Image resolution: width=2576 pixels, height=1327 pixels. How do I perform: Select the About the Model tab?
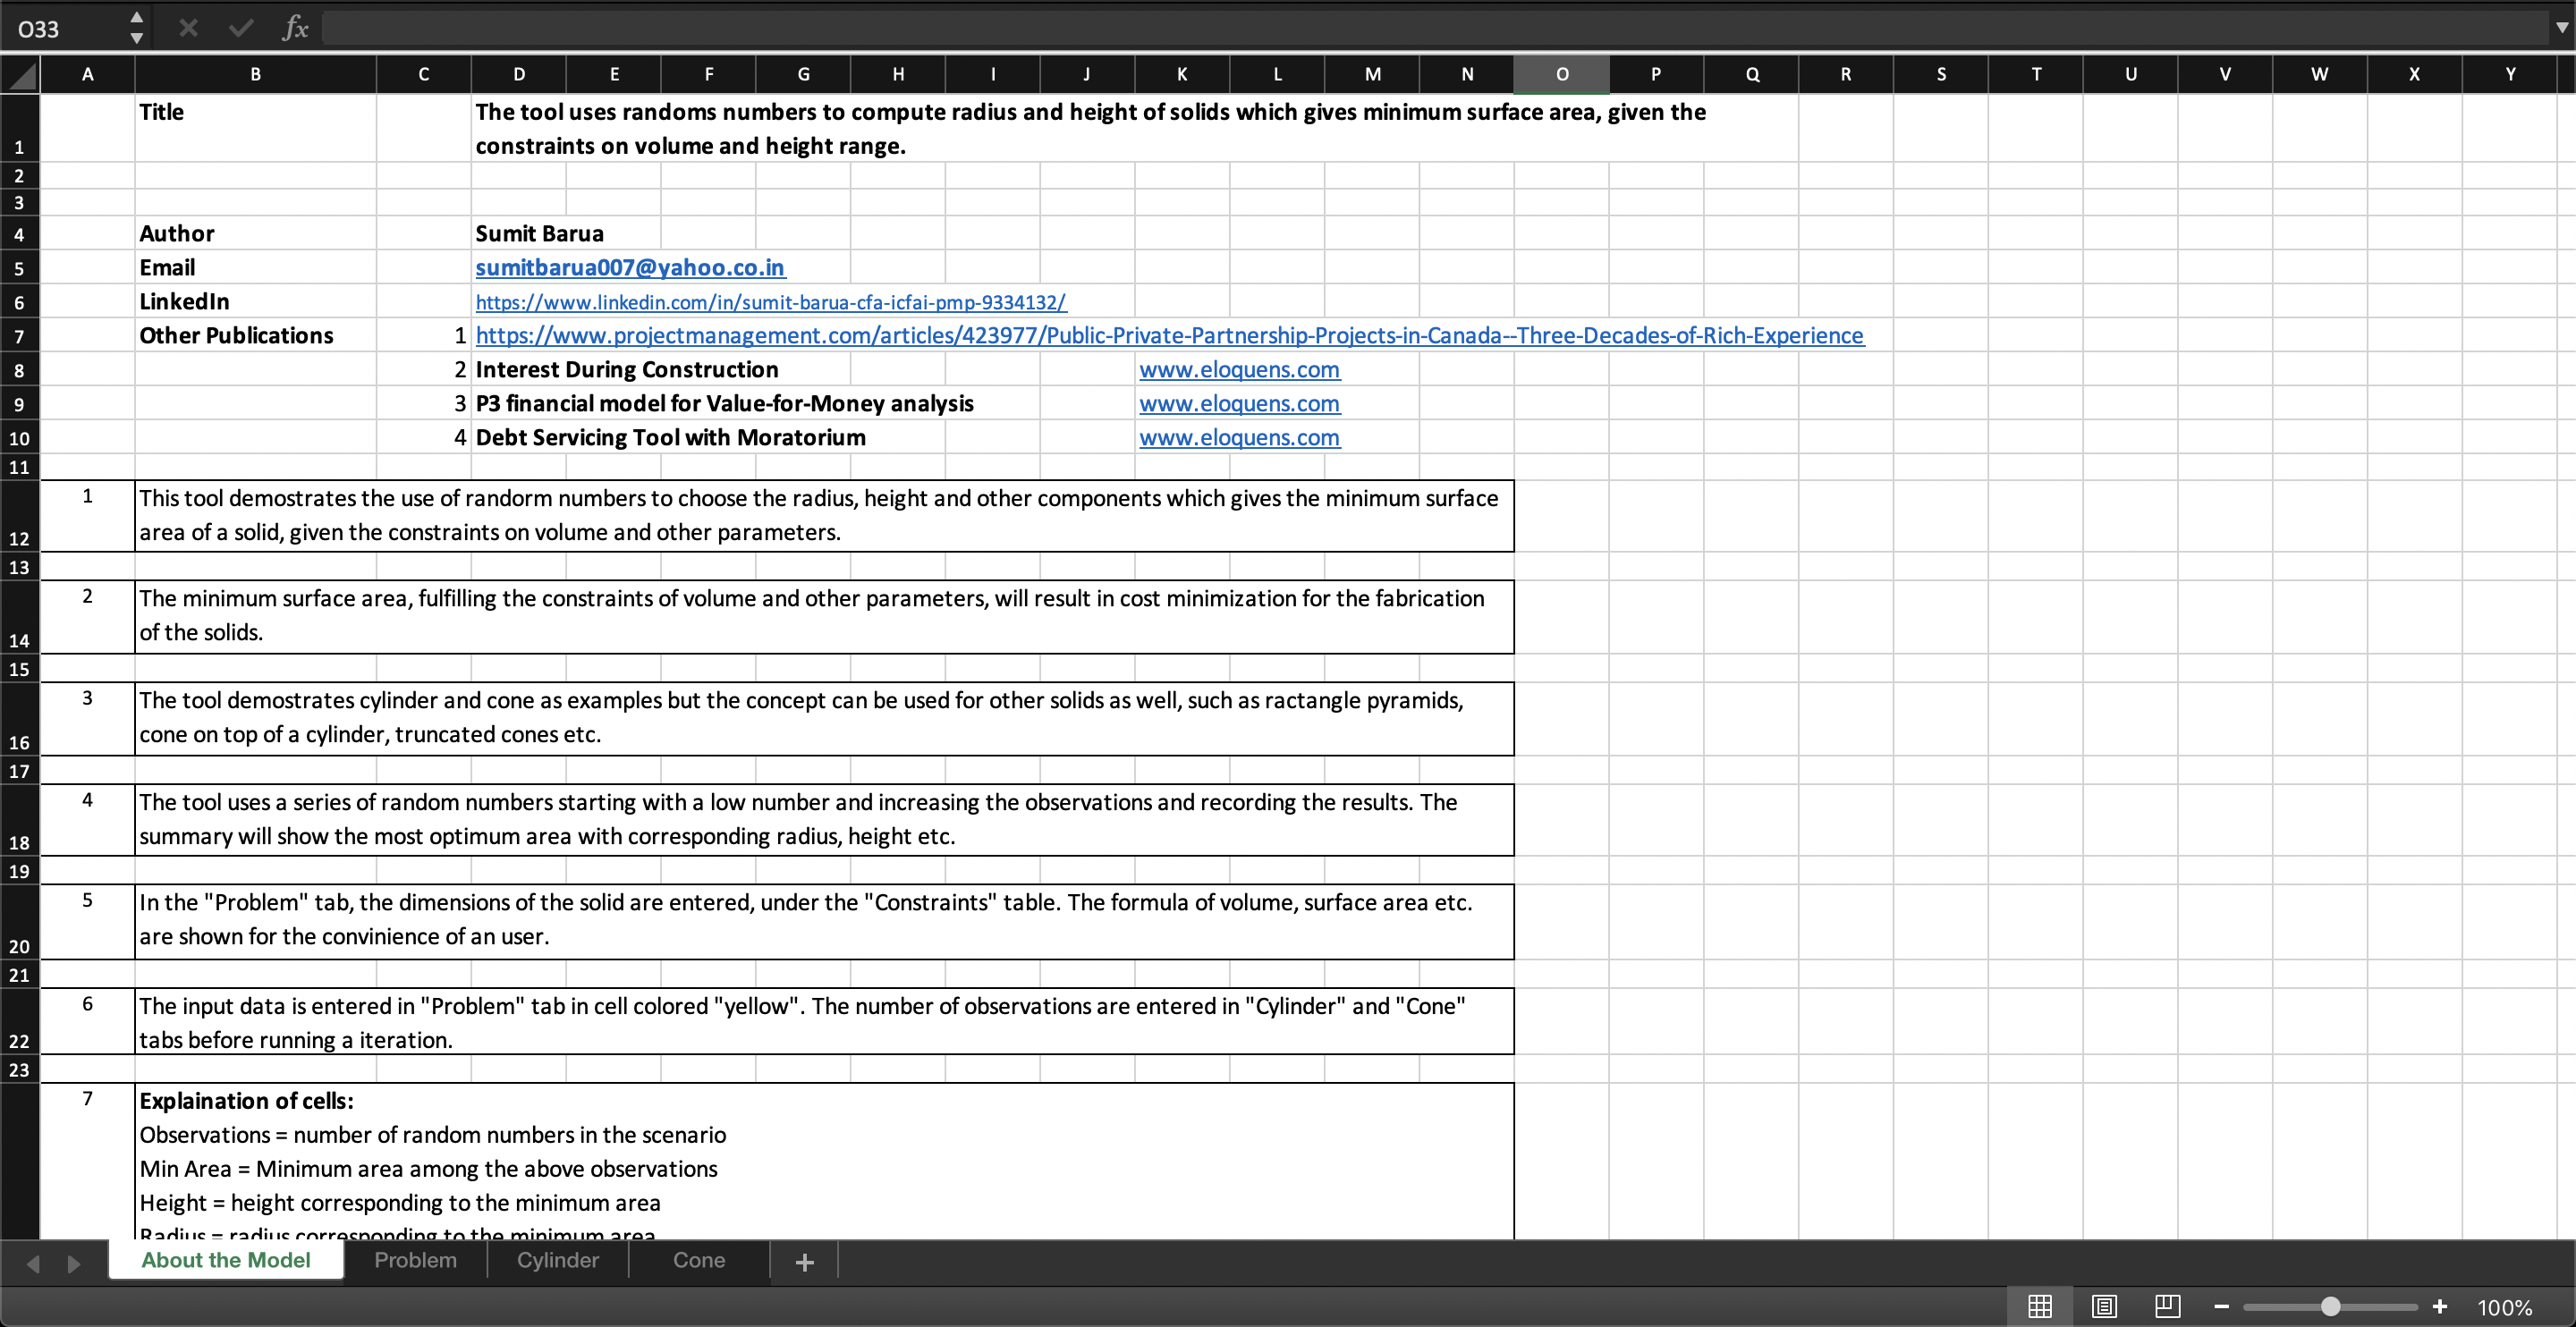click(x=226, y=1260)
